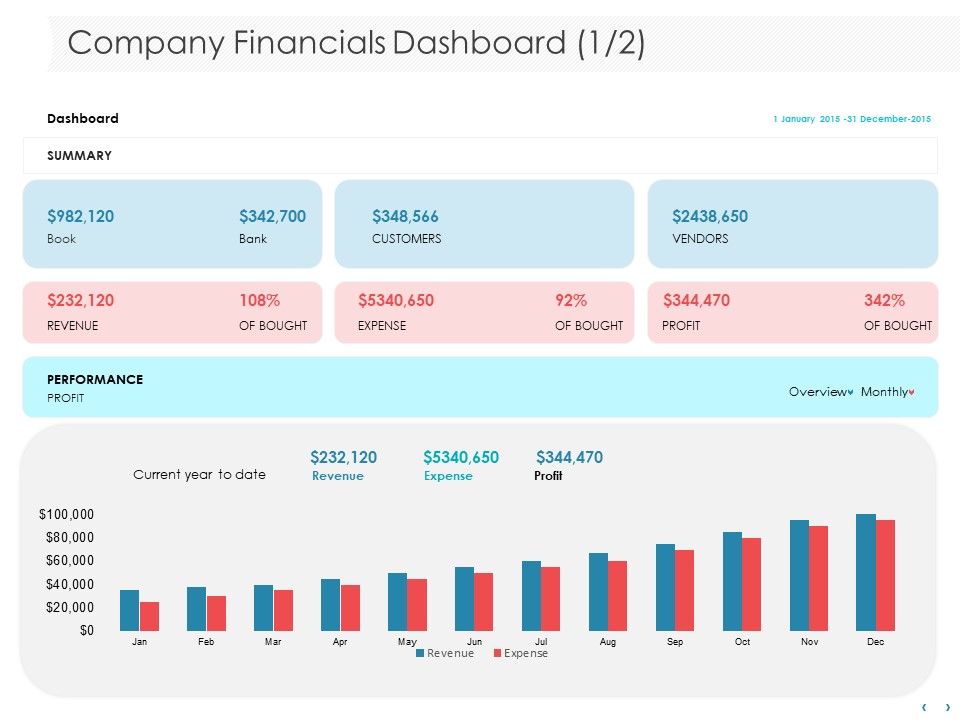Click the May expense bar

pos(417,605)
